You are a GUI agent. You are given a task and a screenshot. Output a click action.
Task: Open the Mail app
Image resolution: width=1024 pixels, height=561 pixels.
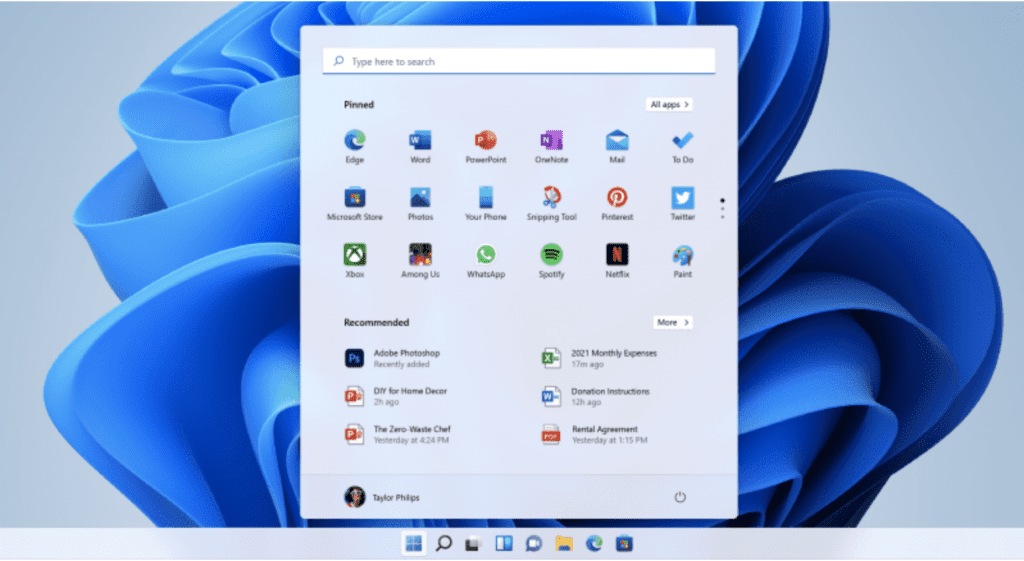point(617,146)
